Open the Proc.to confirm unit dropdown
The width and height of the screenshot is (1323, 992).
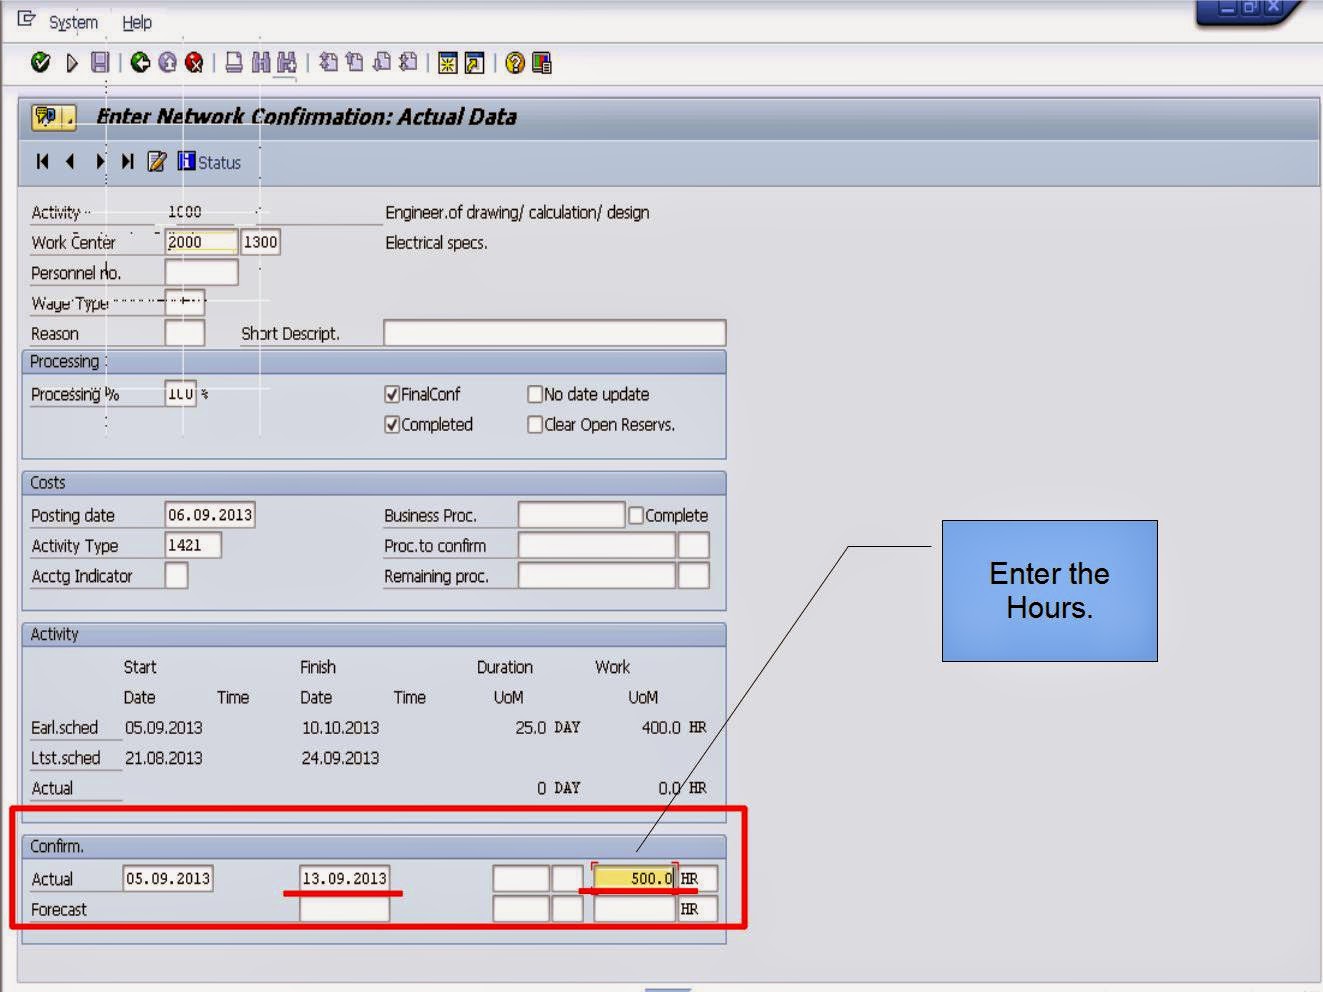pos(694,545)
